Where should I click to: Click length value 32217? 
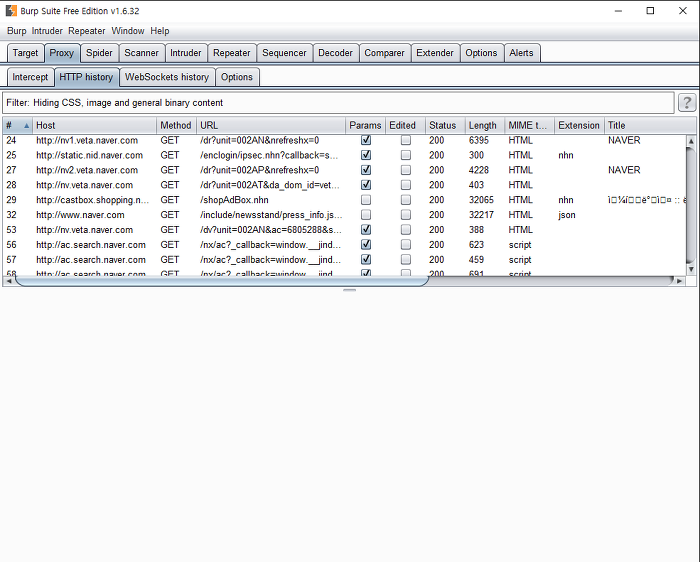click(481, 215)
